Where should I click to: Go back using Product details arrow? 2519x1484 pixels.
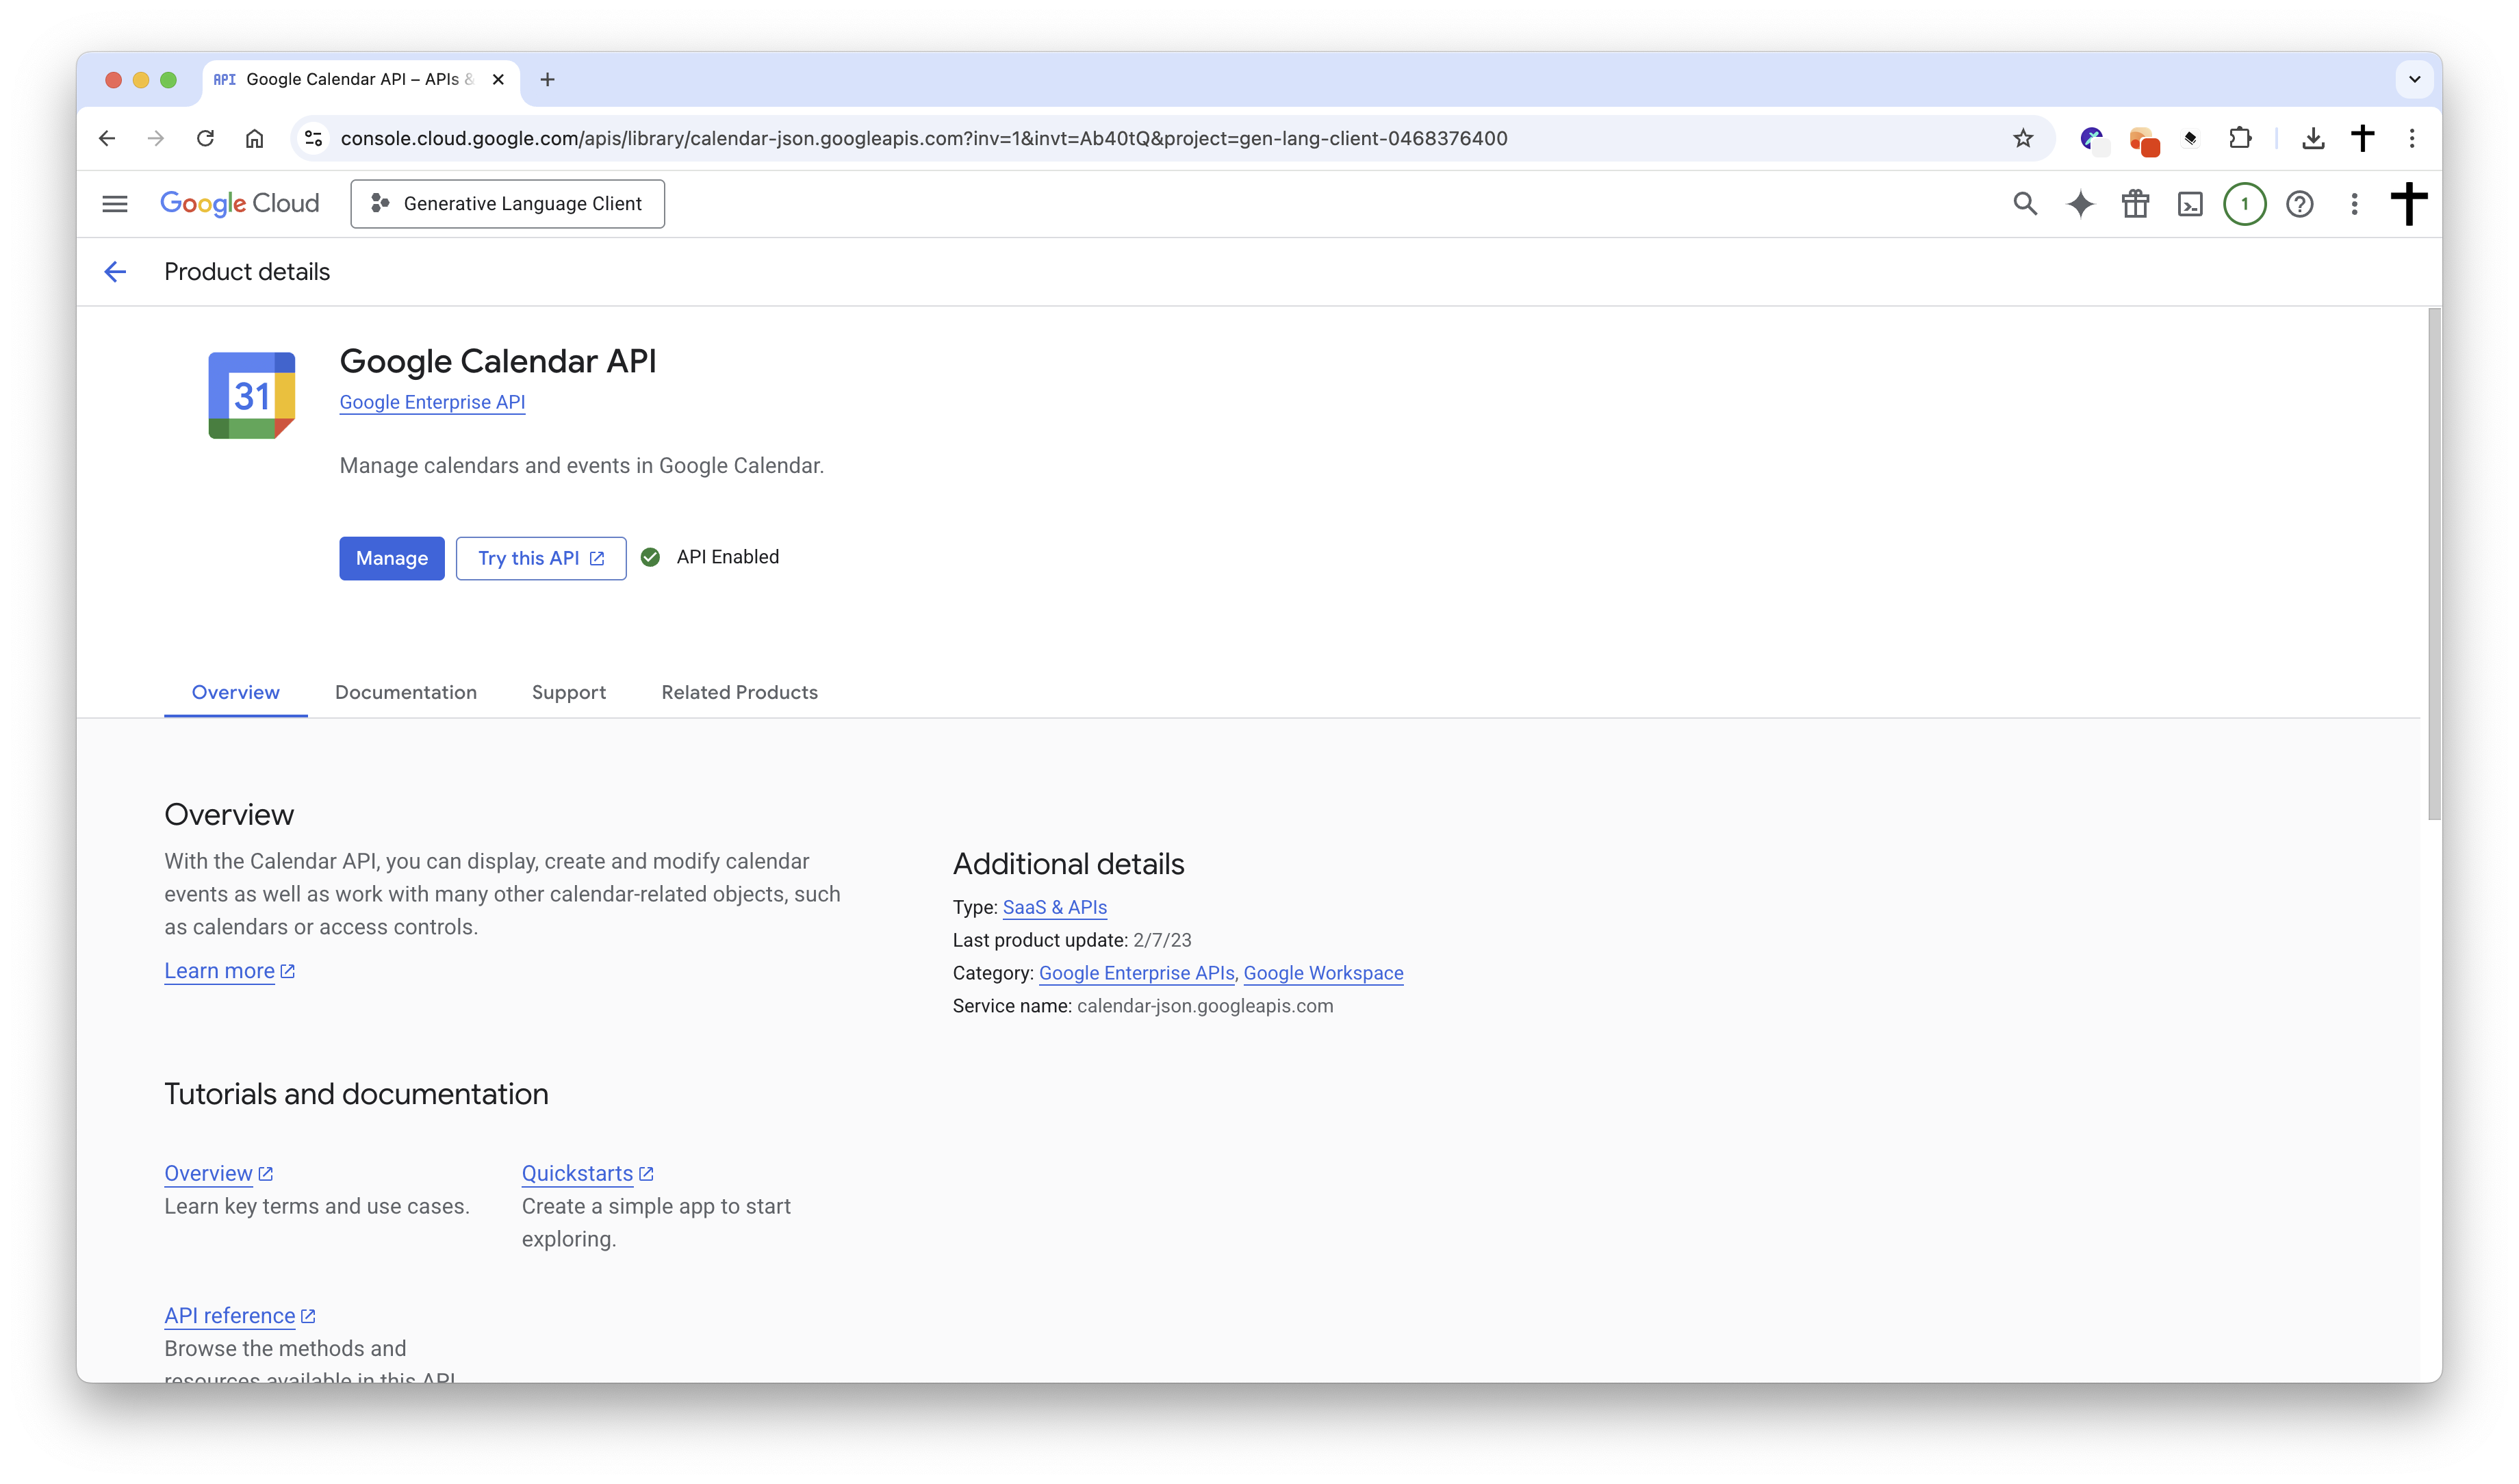[x=115, y=272]
